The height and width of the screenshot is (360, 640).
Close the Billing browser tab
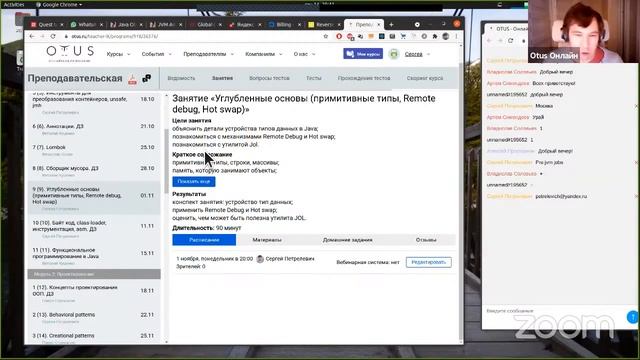[299, 25]
